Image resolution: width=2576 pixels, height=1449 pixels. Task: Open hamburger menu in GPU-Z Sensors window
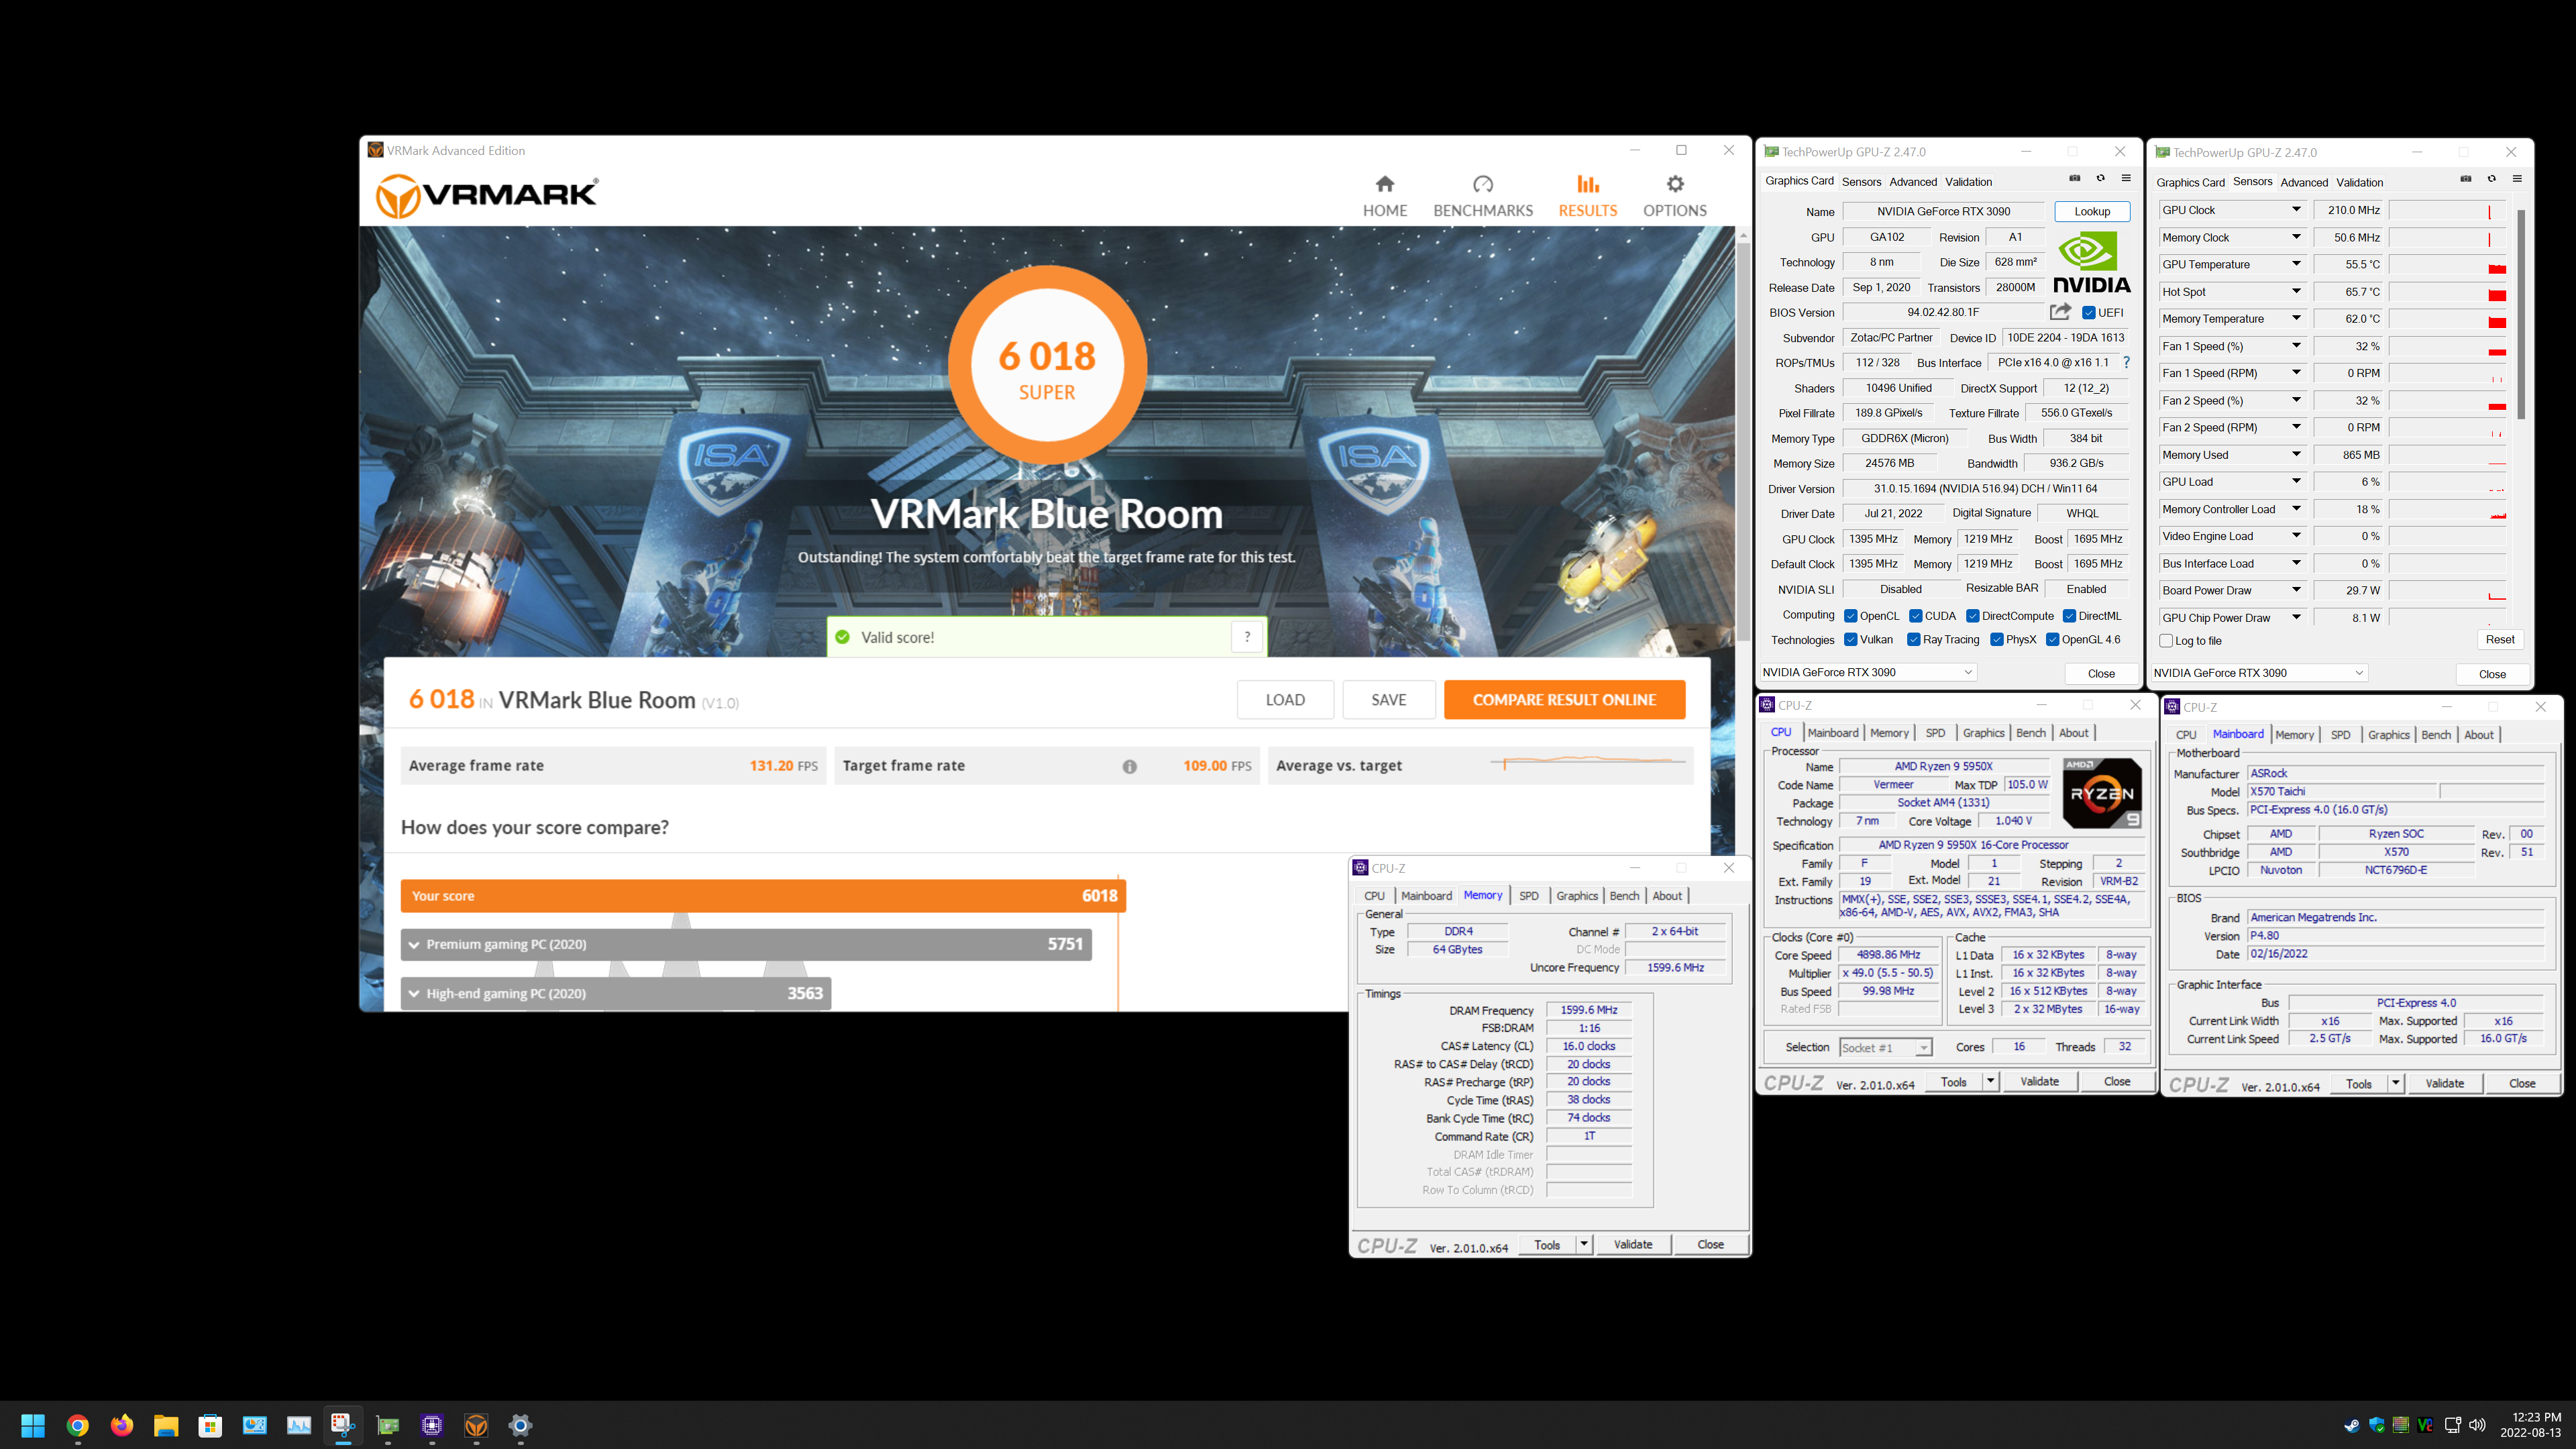click(x=2517, y=179)
